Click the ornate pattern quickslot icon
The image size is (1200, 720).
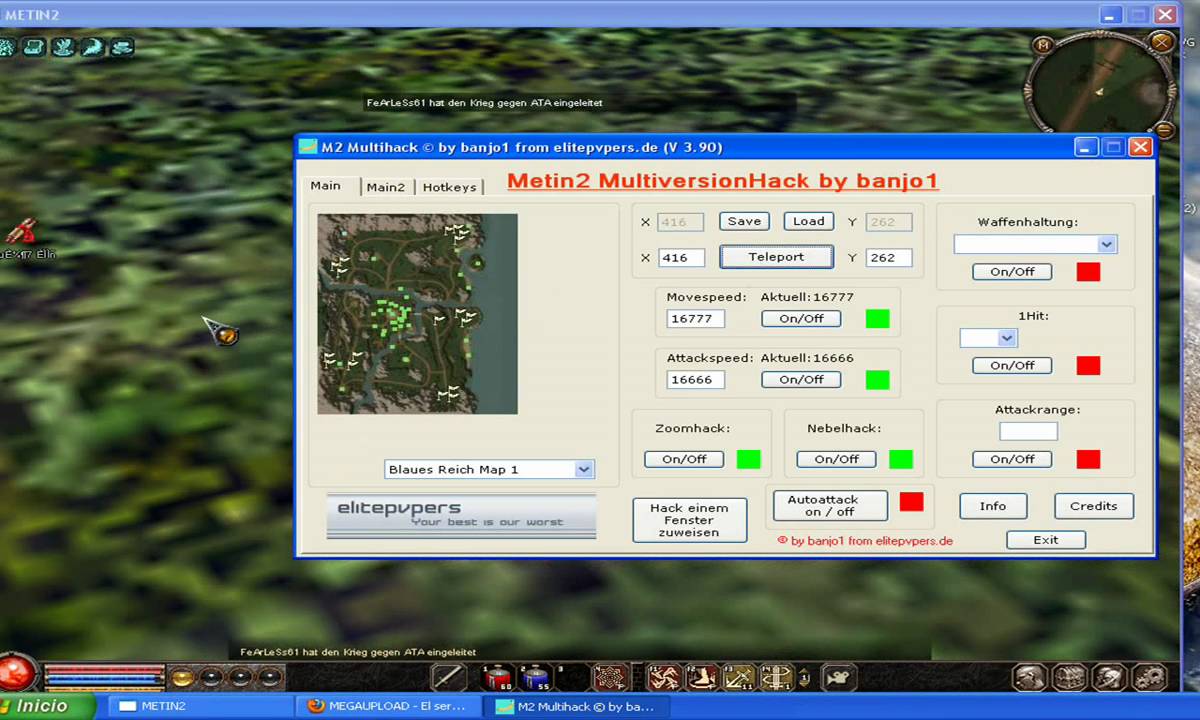pyautogui.click(x=610, y=677)
